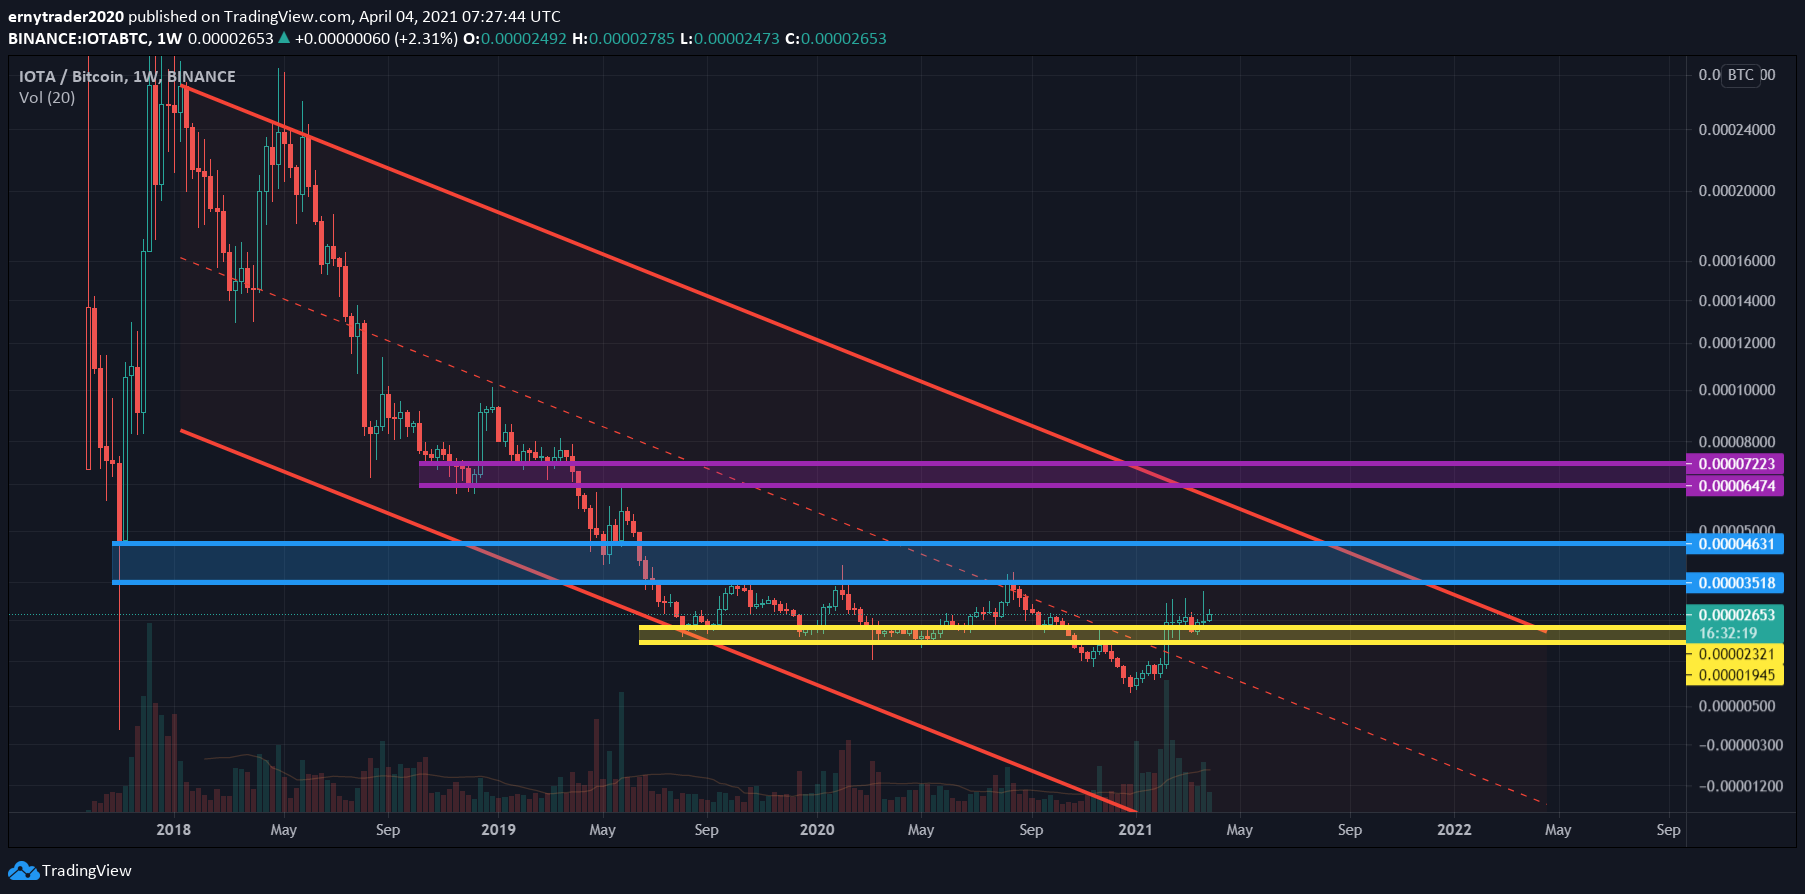This screenshot has width=1805, height=894.
Task: Open the BTC currency selector label
Action: [x=1740, y=75]
